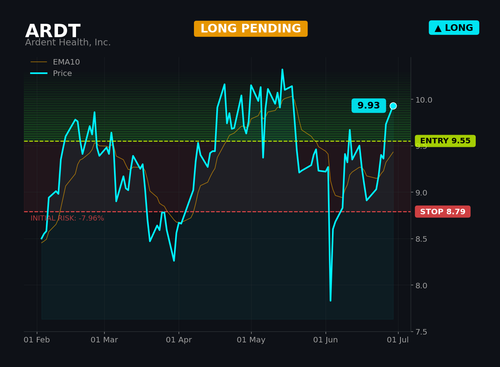Click the LONG PENDING status badge
The image size is (500, 367).
(251, 29)
